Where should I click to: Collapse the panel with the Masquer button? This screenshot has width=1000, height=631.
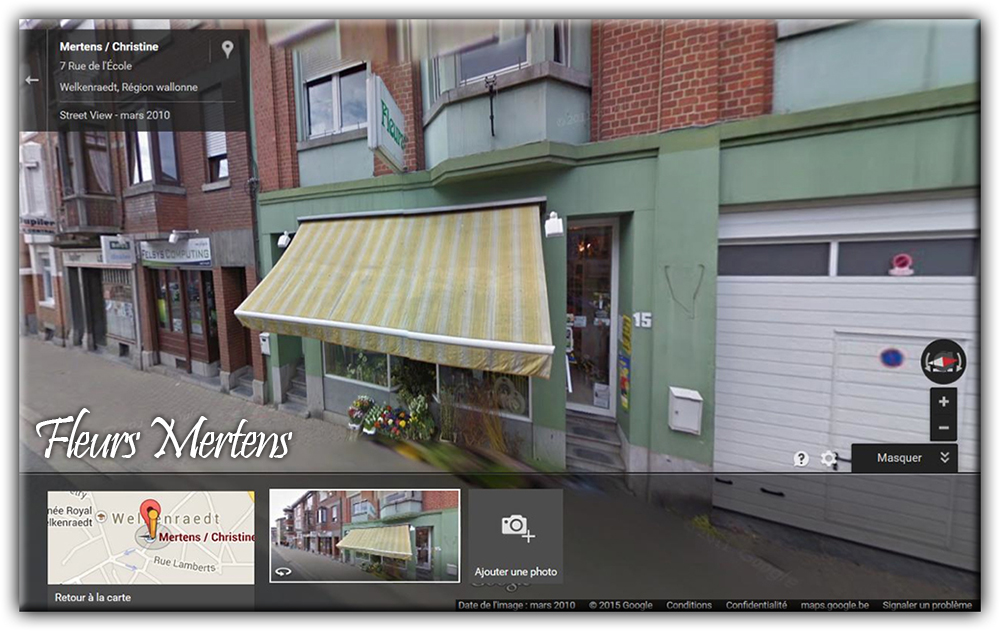pos(904,458)
